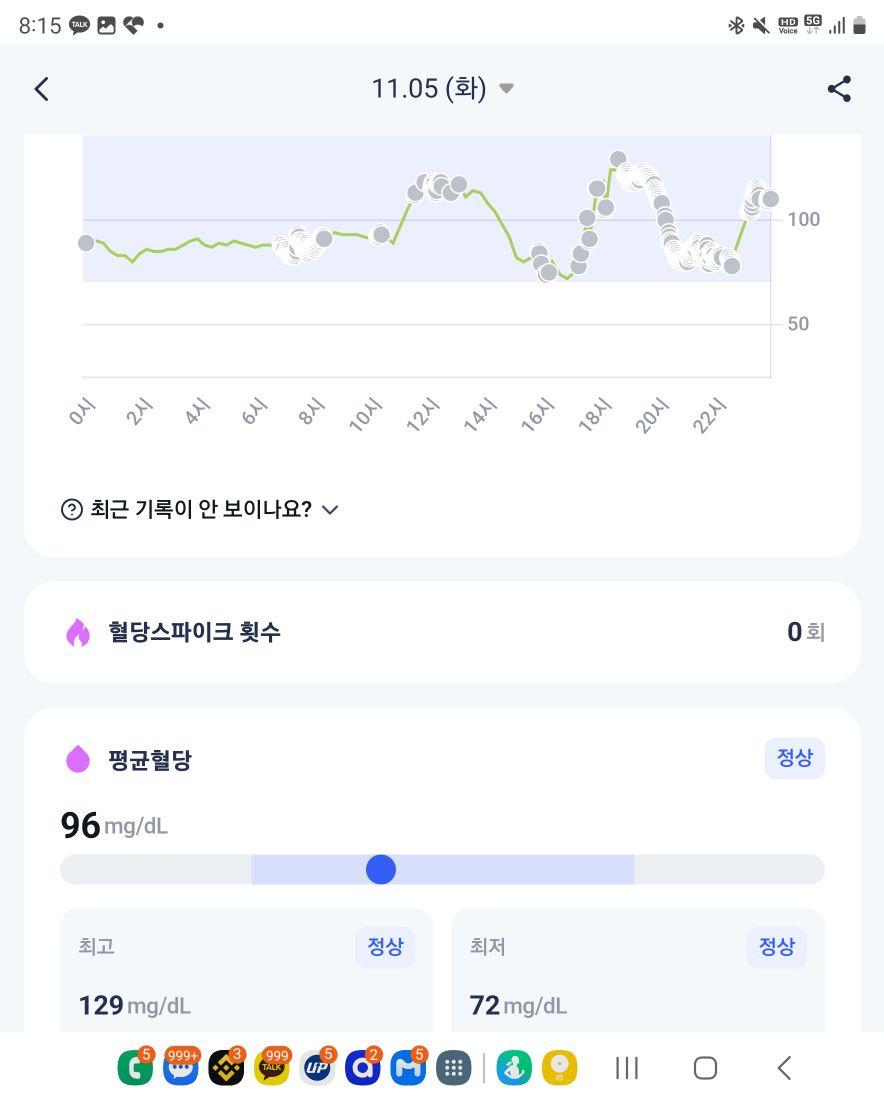884x1104 pixels.
Task: Tap the question mark help icon
Action: click(72, 510)
